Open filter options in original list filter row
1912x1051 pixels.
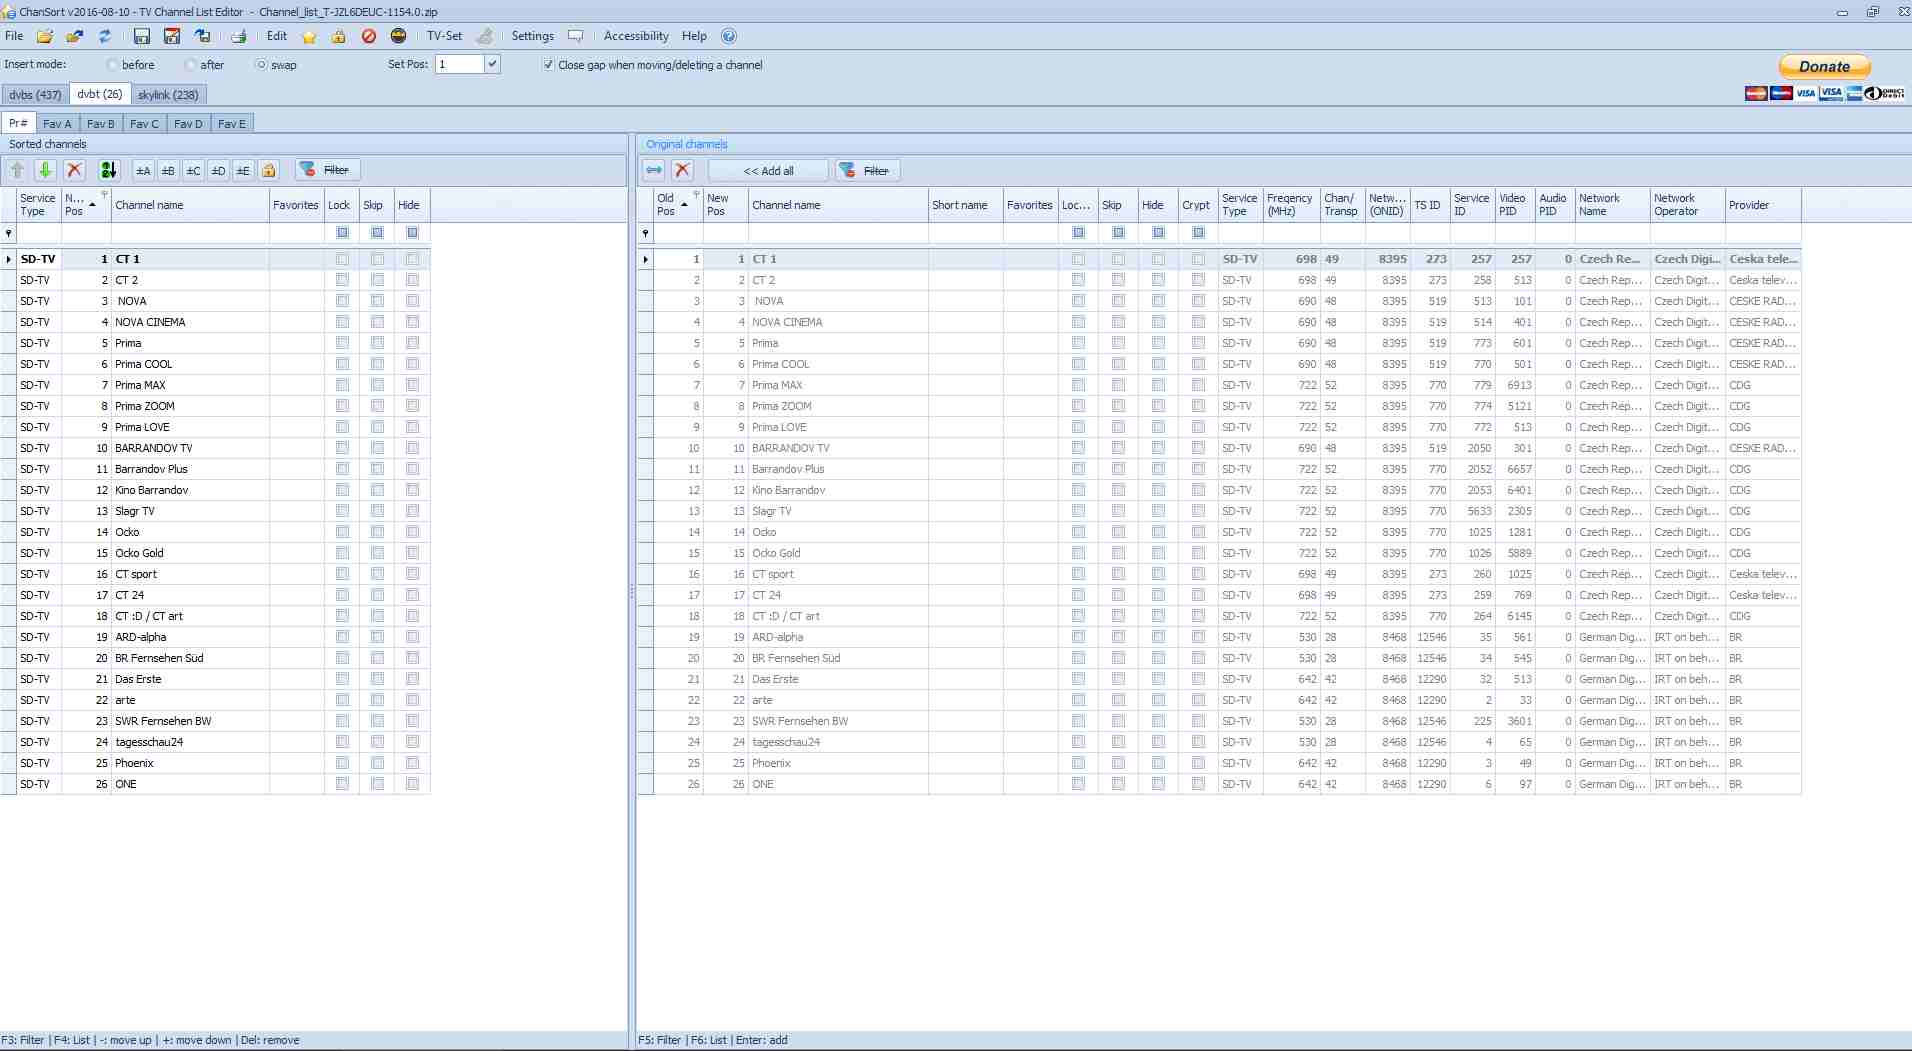pos(646,233)
